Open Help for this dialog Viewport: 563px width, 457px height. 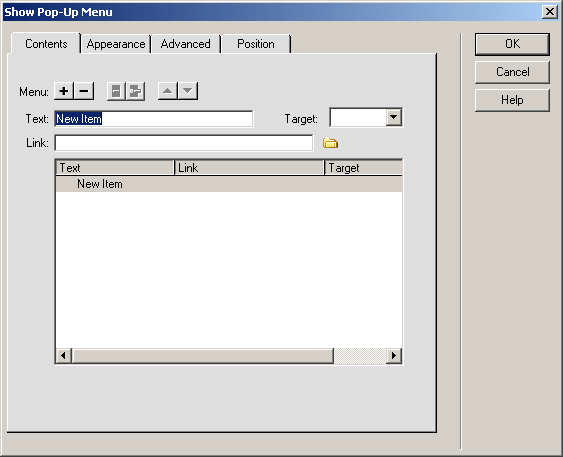click(512, 100)
